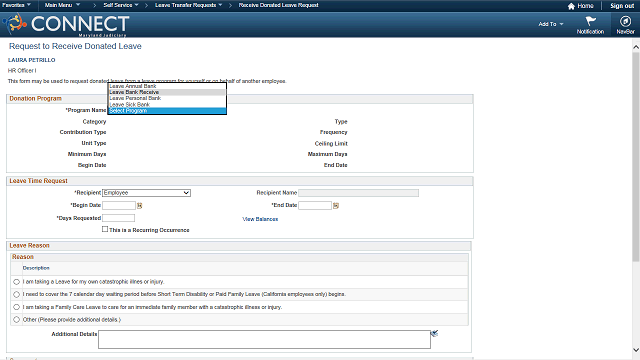Click the Begin Date input field
Screen dimensions: 640x360
(x=119, y=205)
